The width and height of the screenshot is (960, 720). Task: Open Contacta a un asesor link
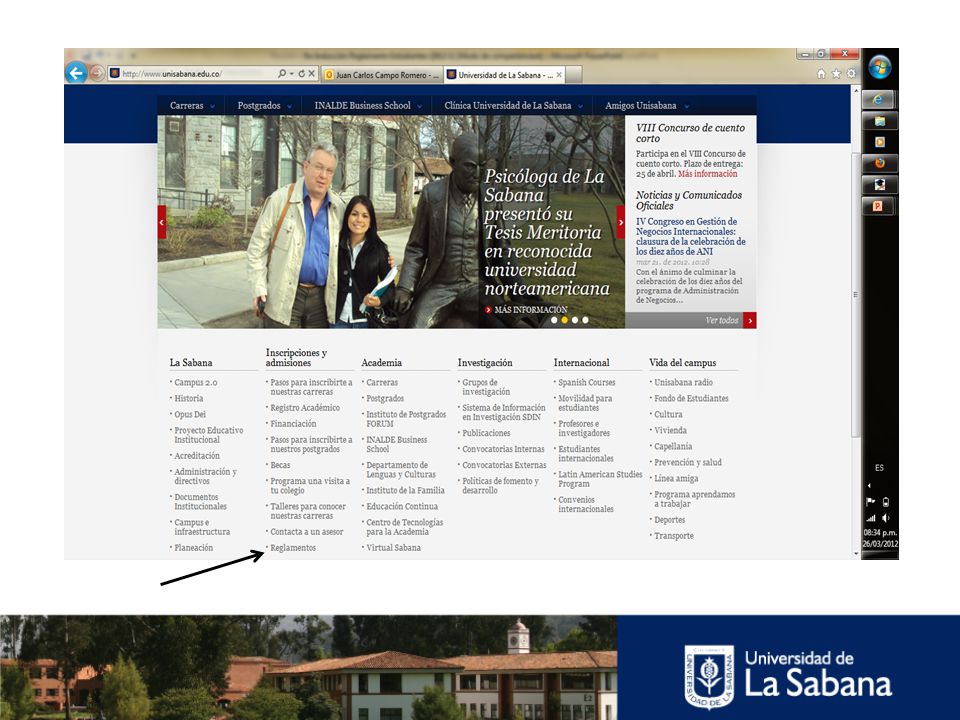point(307,532)
